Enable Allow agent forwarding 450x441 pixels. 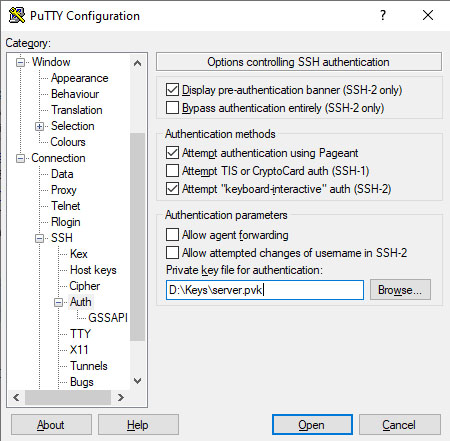coord(172,234)
